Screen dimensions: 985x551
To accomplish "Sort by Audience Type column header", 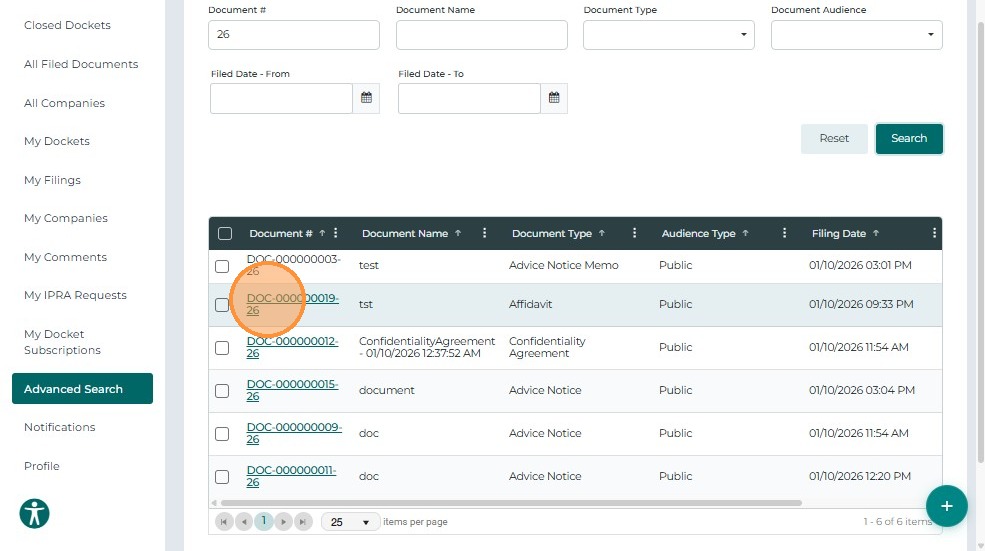I will click(x=699, y=233).
